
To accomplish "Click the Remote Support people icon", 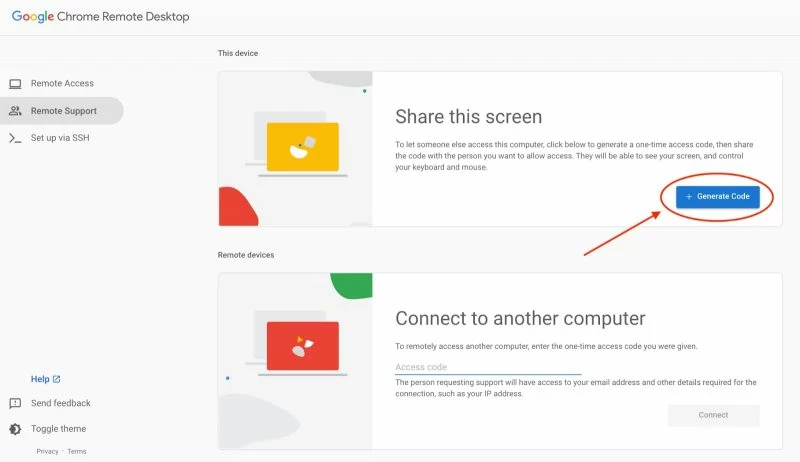I will pyautogui.click(x=15, y=111).
